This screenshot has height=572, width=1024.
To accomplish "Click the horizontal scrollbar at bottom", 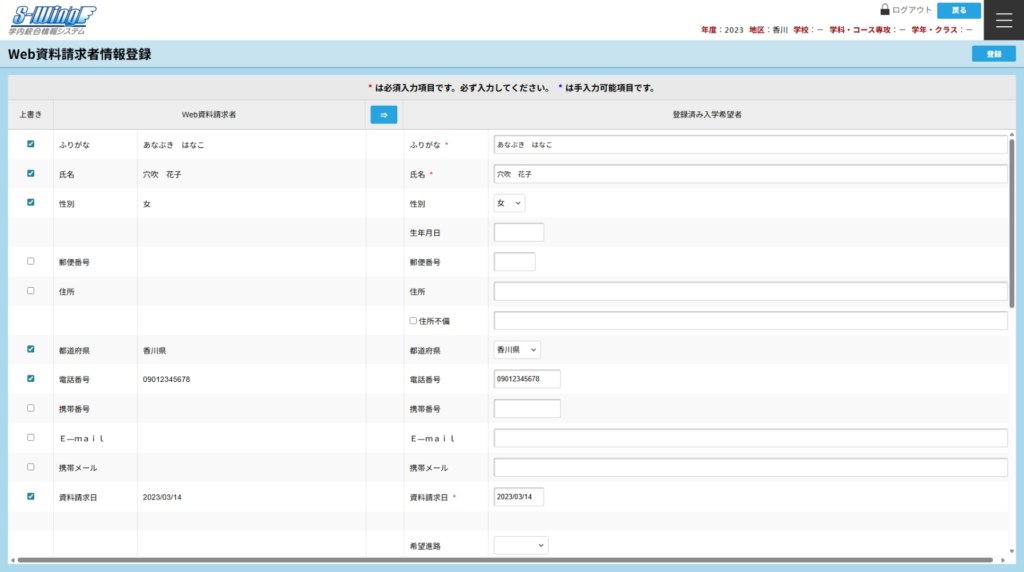I will click(500, 560).
